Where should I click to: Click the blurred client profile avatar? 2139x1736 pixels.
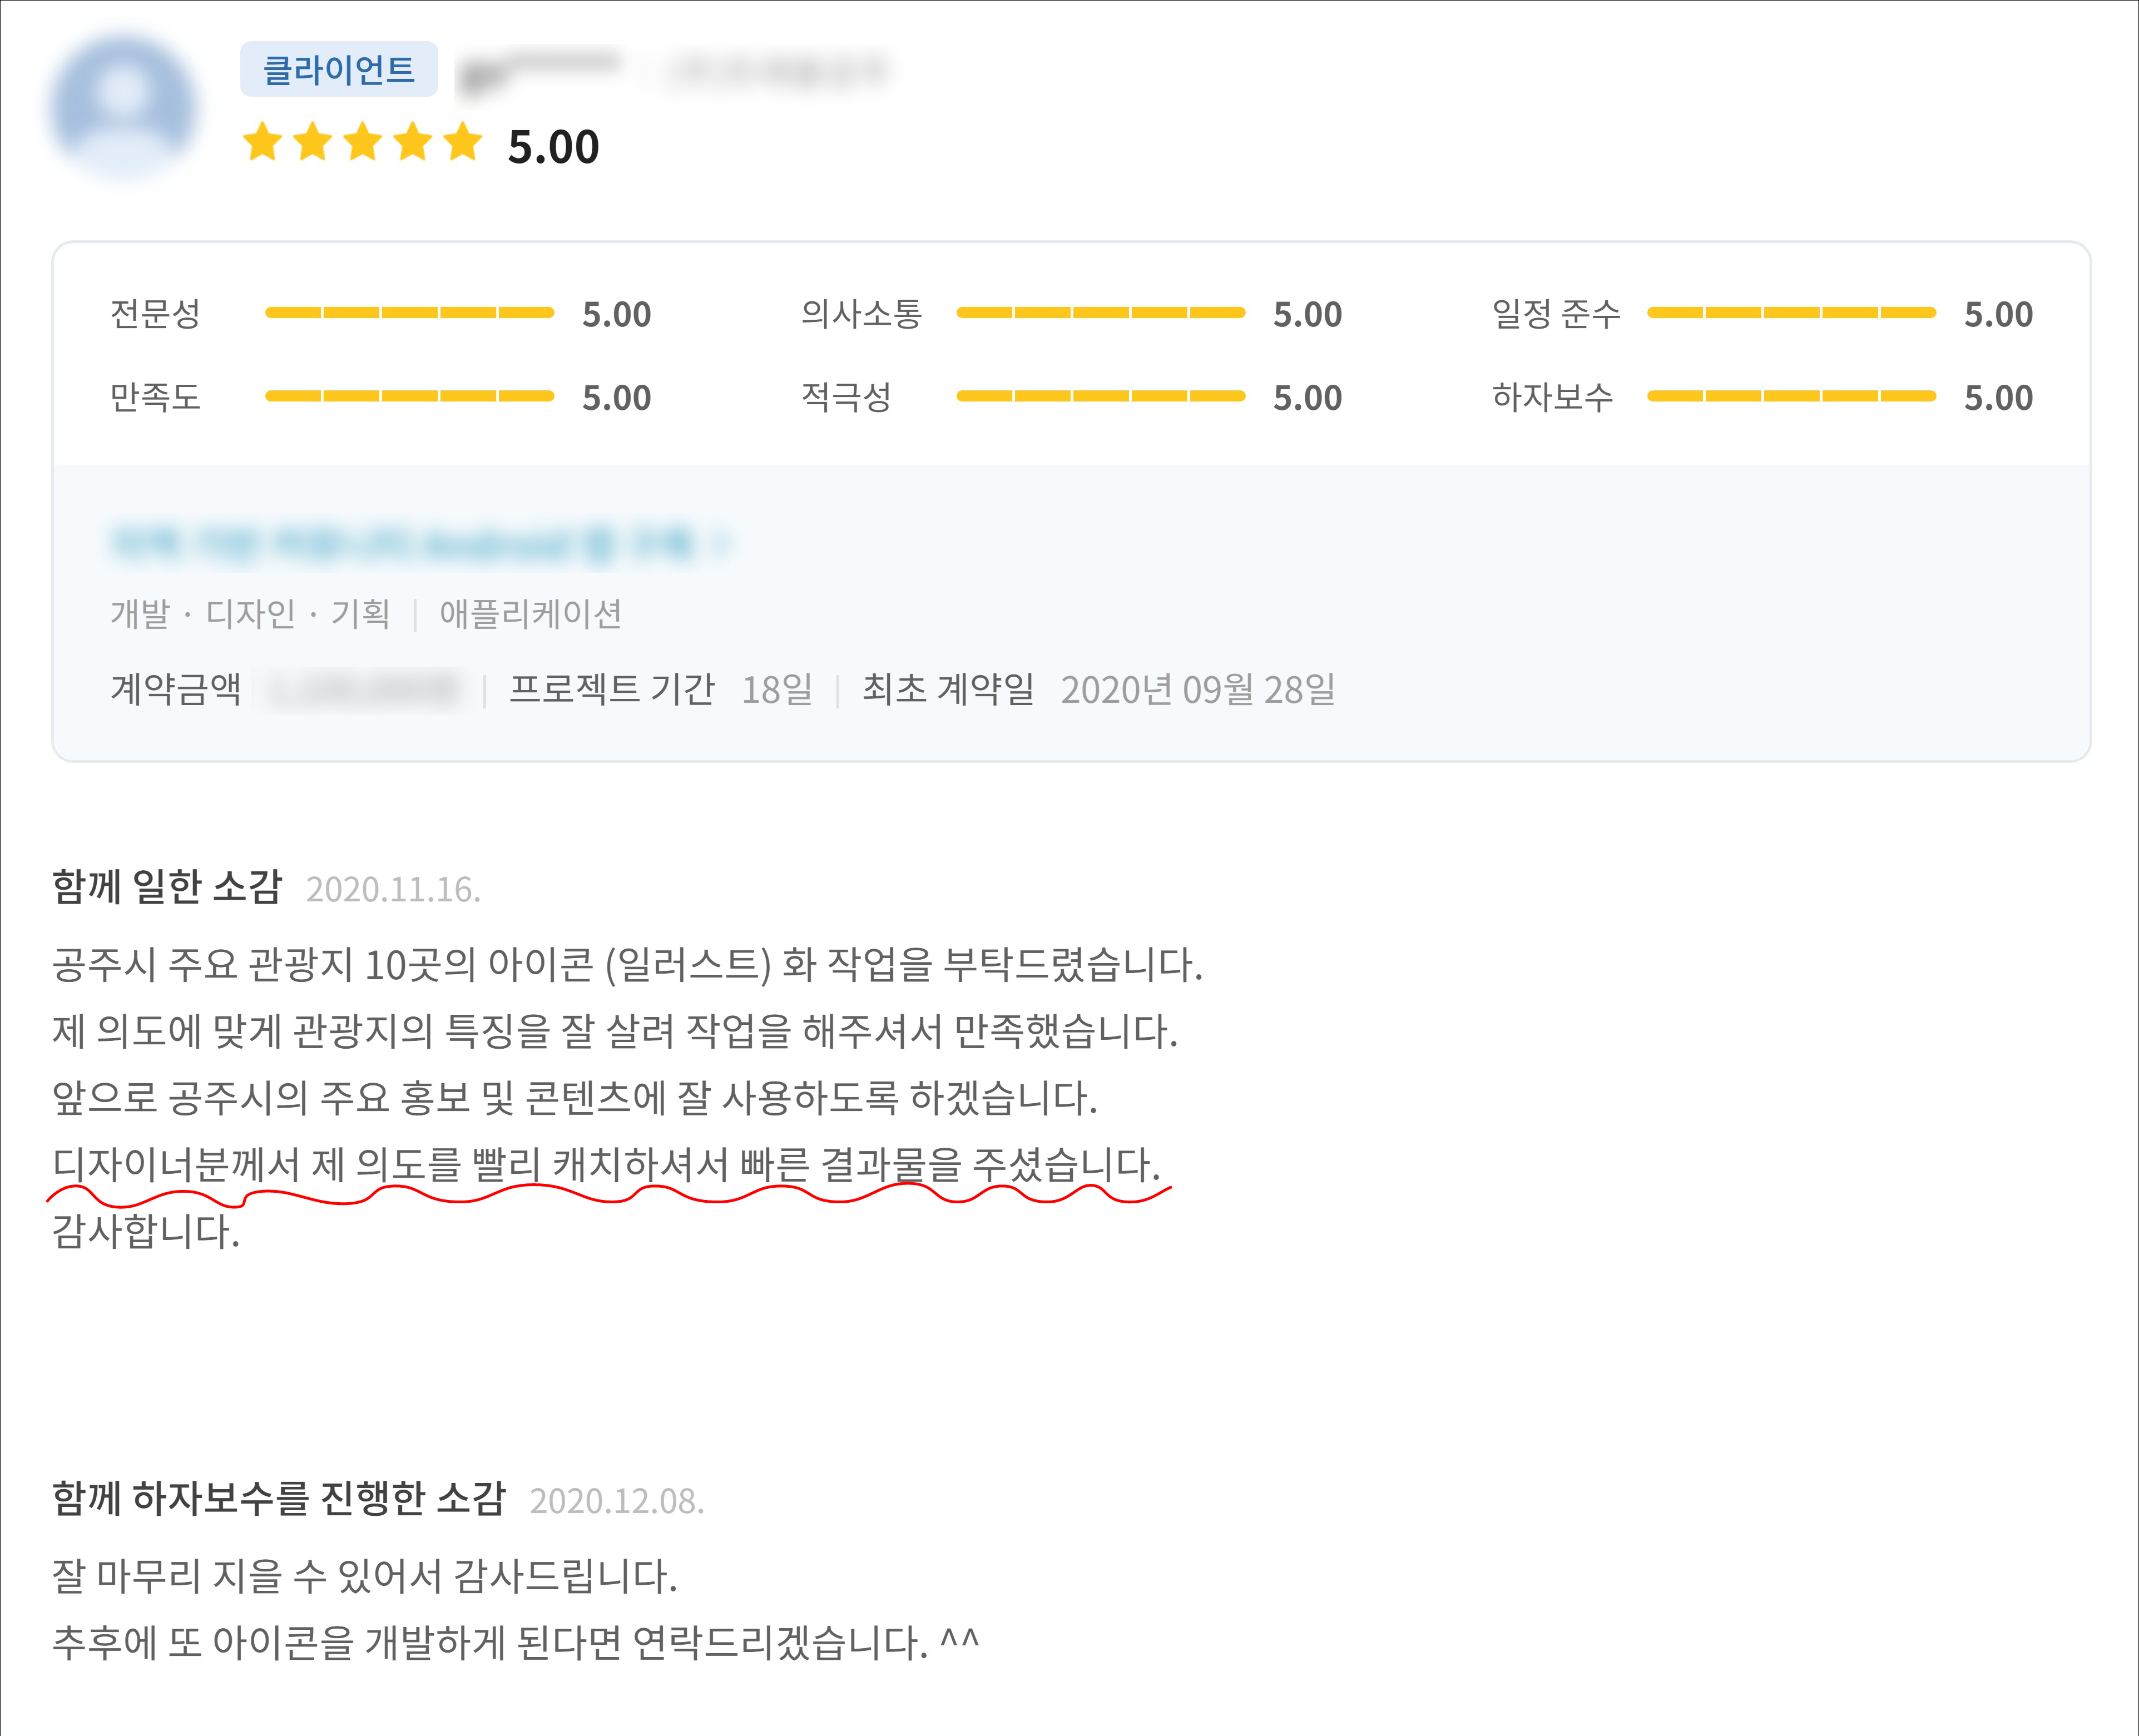tap(122, 106)
